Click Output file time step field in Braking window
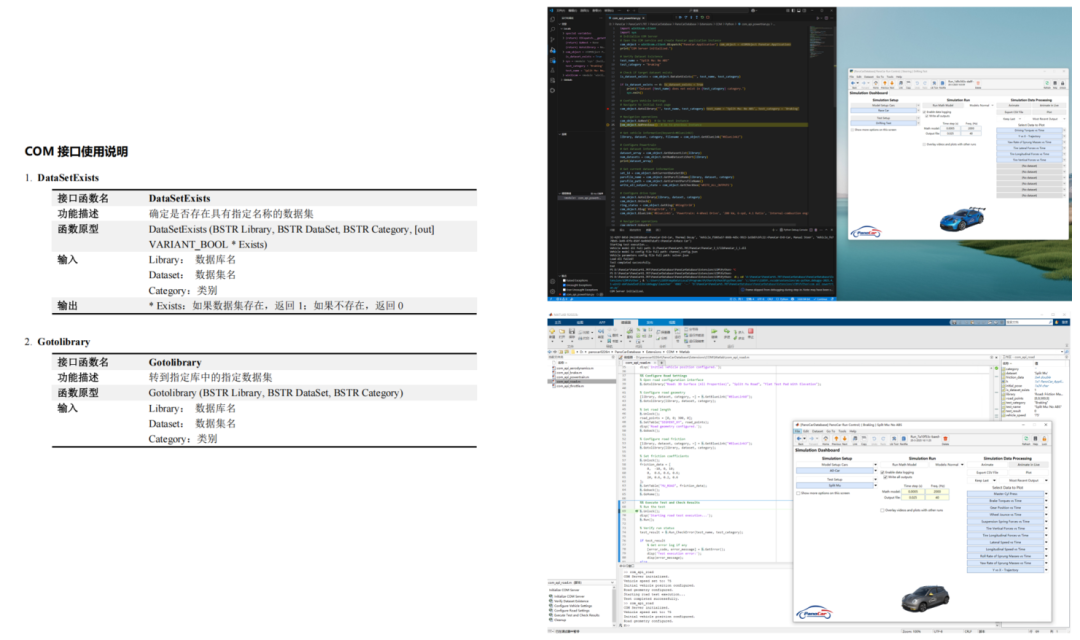This screenshot has width=1080, height=640. tap(913, 497)
